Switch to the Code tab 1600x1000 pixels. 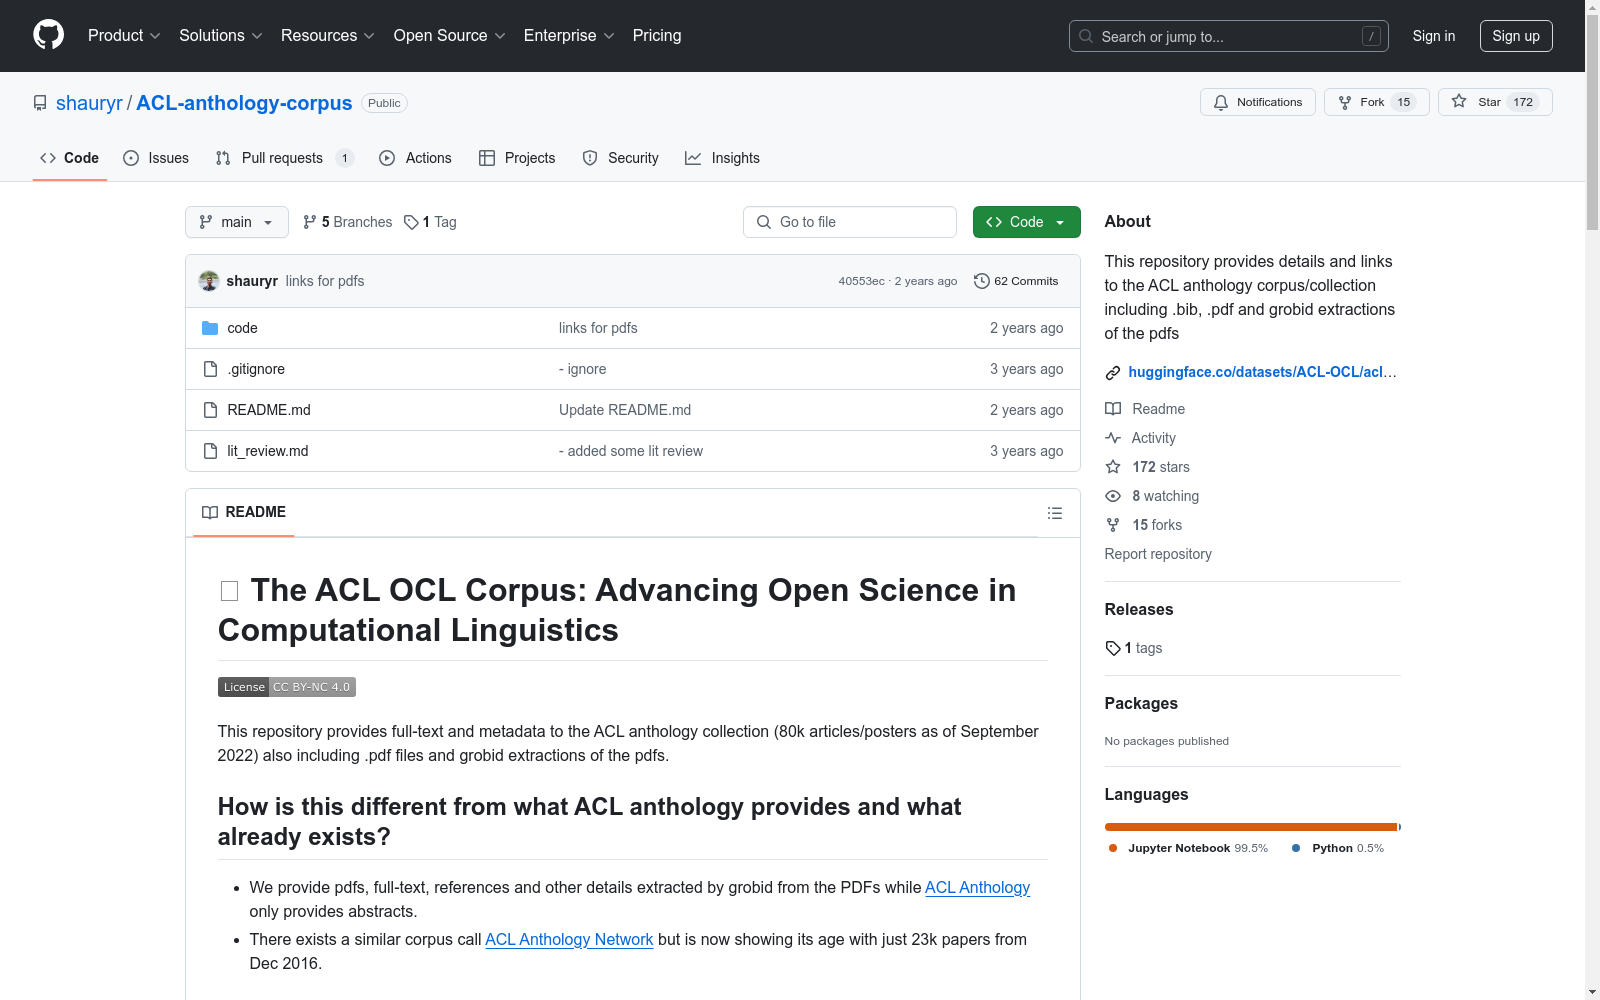click(x=70, y=158)
